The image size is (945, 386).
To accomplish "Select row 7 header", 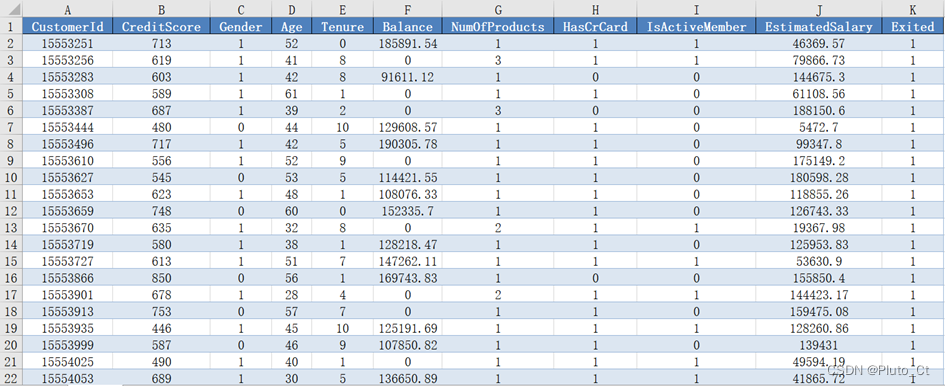I will coord(11,127).
